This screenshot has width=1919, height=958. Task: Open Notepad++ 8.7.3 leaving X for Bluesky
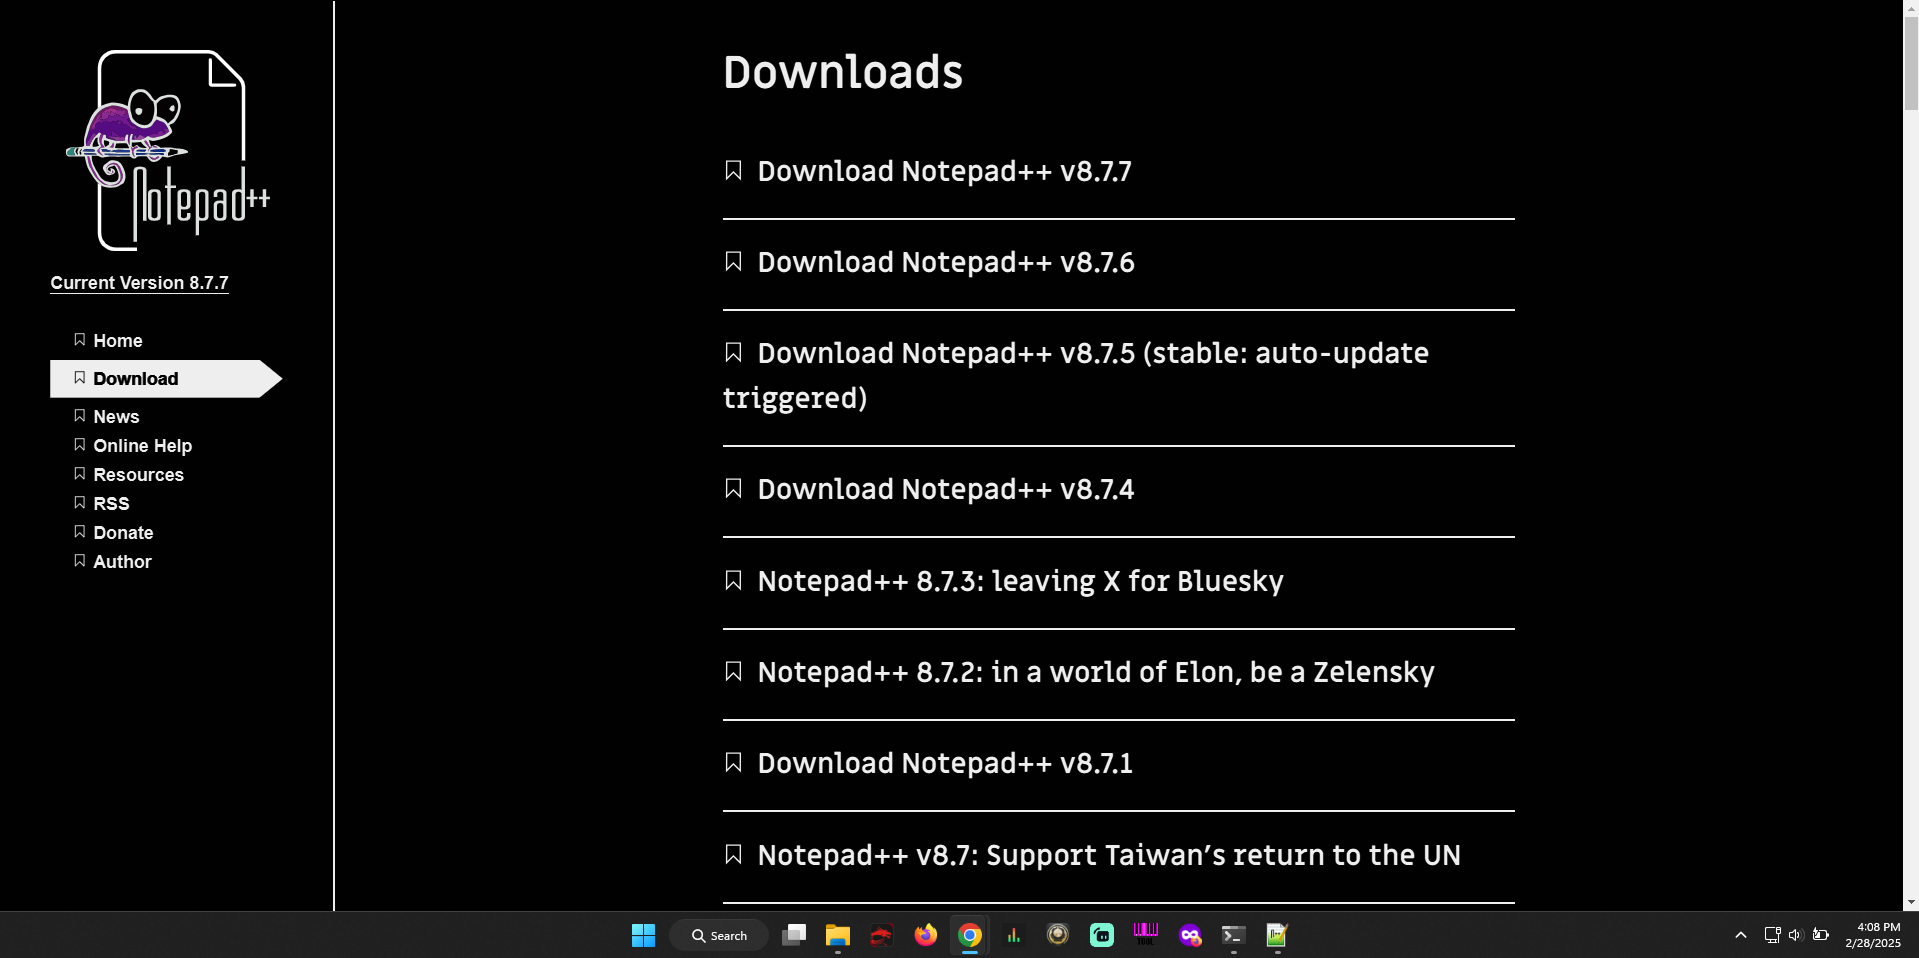1020,582
